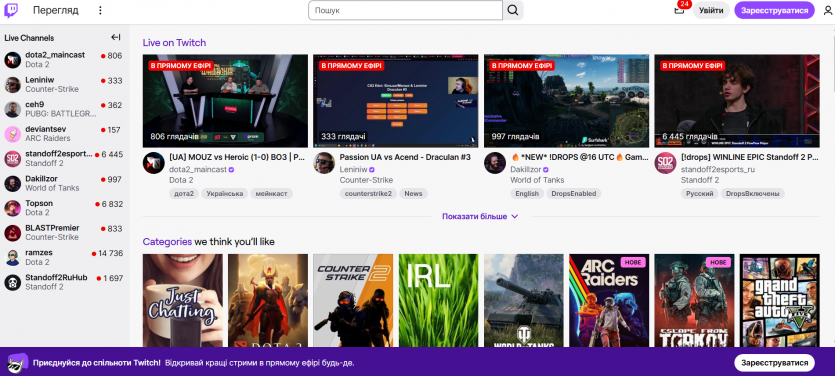Click Counter-Strike game link under Leniniw stream
Screen dimensions: 835x376
click(x=366, y=180)
